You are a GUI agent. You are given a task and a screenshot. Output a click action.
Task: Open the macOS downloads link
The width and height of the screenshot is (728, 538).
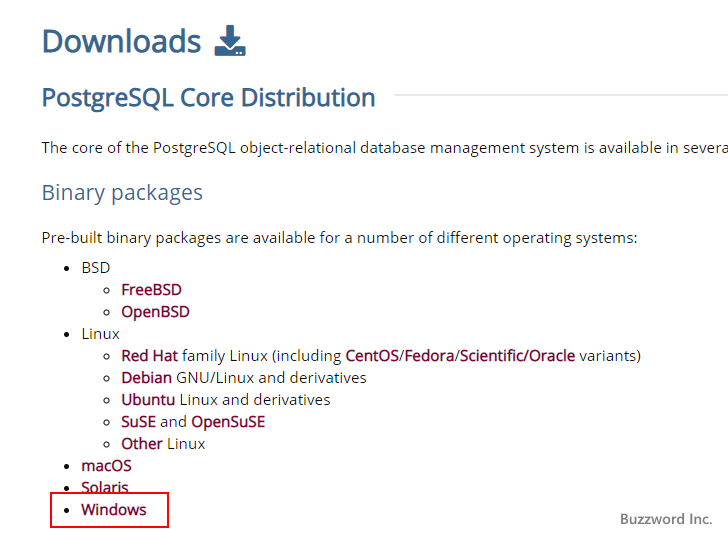pos(106,466)
